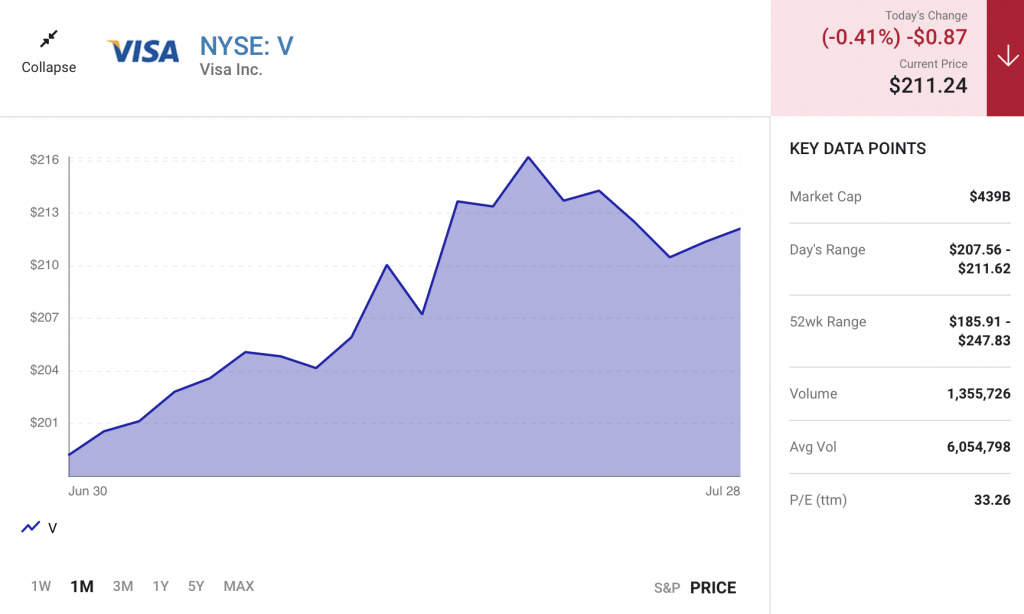The image size is (1024, 614).
Task: Switch chart to PRICE view
Action: (x=712, y=588)
